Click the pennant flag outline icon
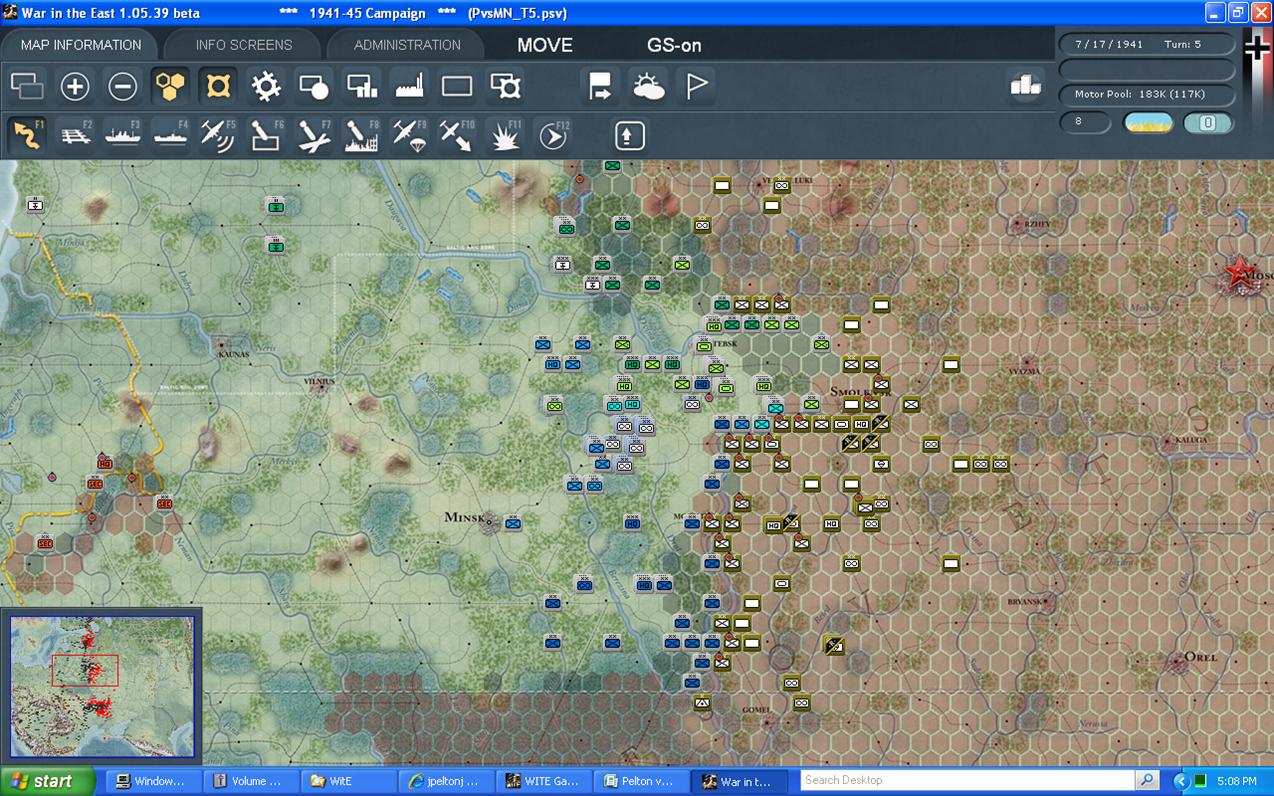The image size is (1274, 796). (696, 86)
